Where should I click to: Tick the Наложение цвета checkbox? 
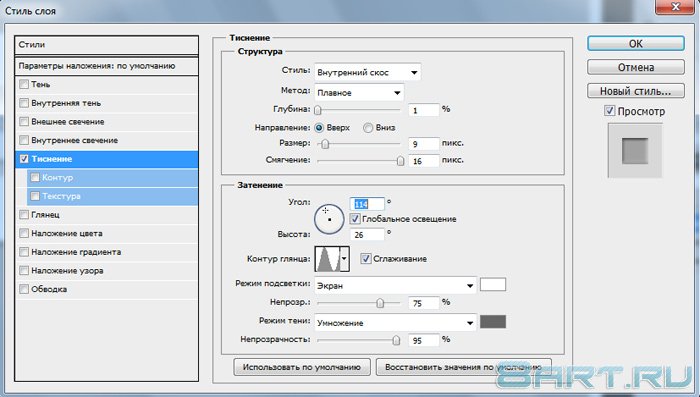click(24, 233)
